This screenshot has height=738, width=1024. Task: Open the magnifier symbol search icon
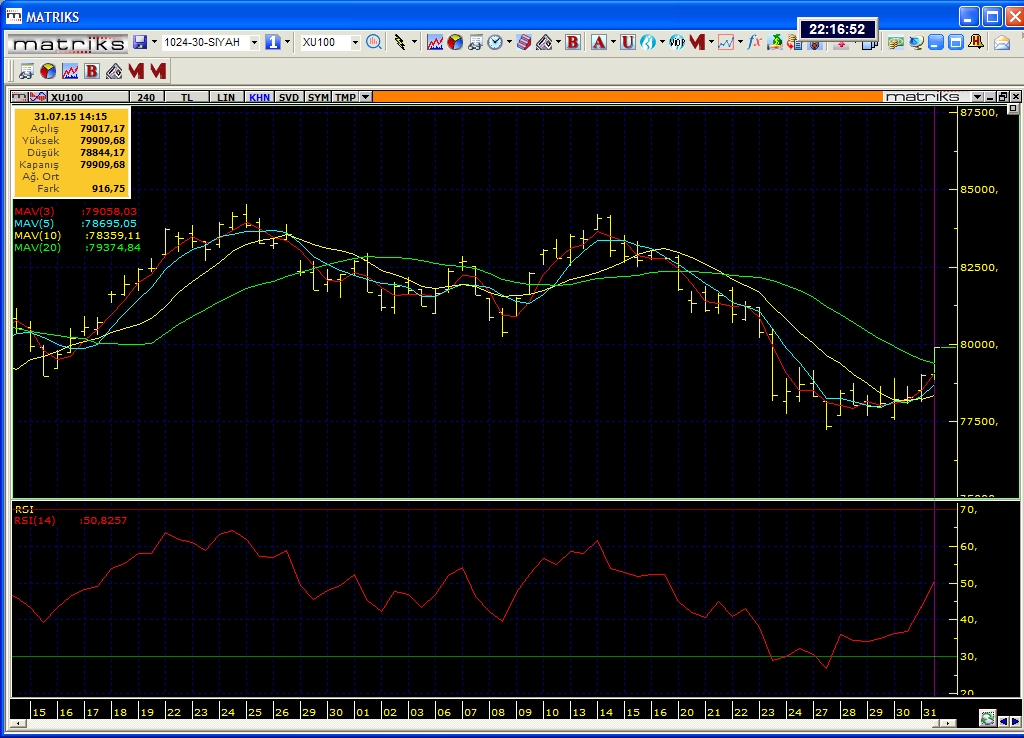tap(374, 42)
